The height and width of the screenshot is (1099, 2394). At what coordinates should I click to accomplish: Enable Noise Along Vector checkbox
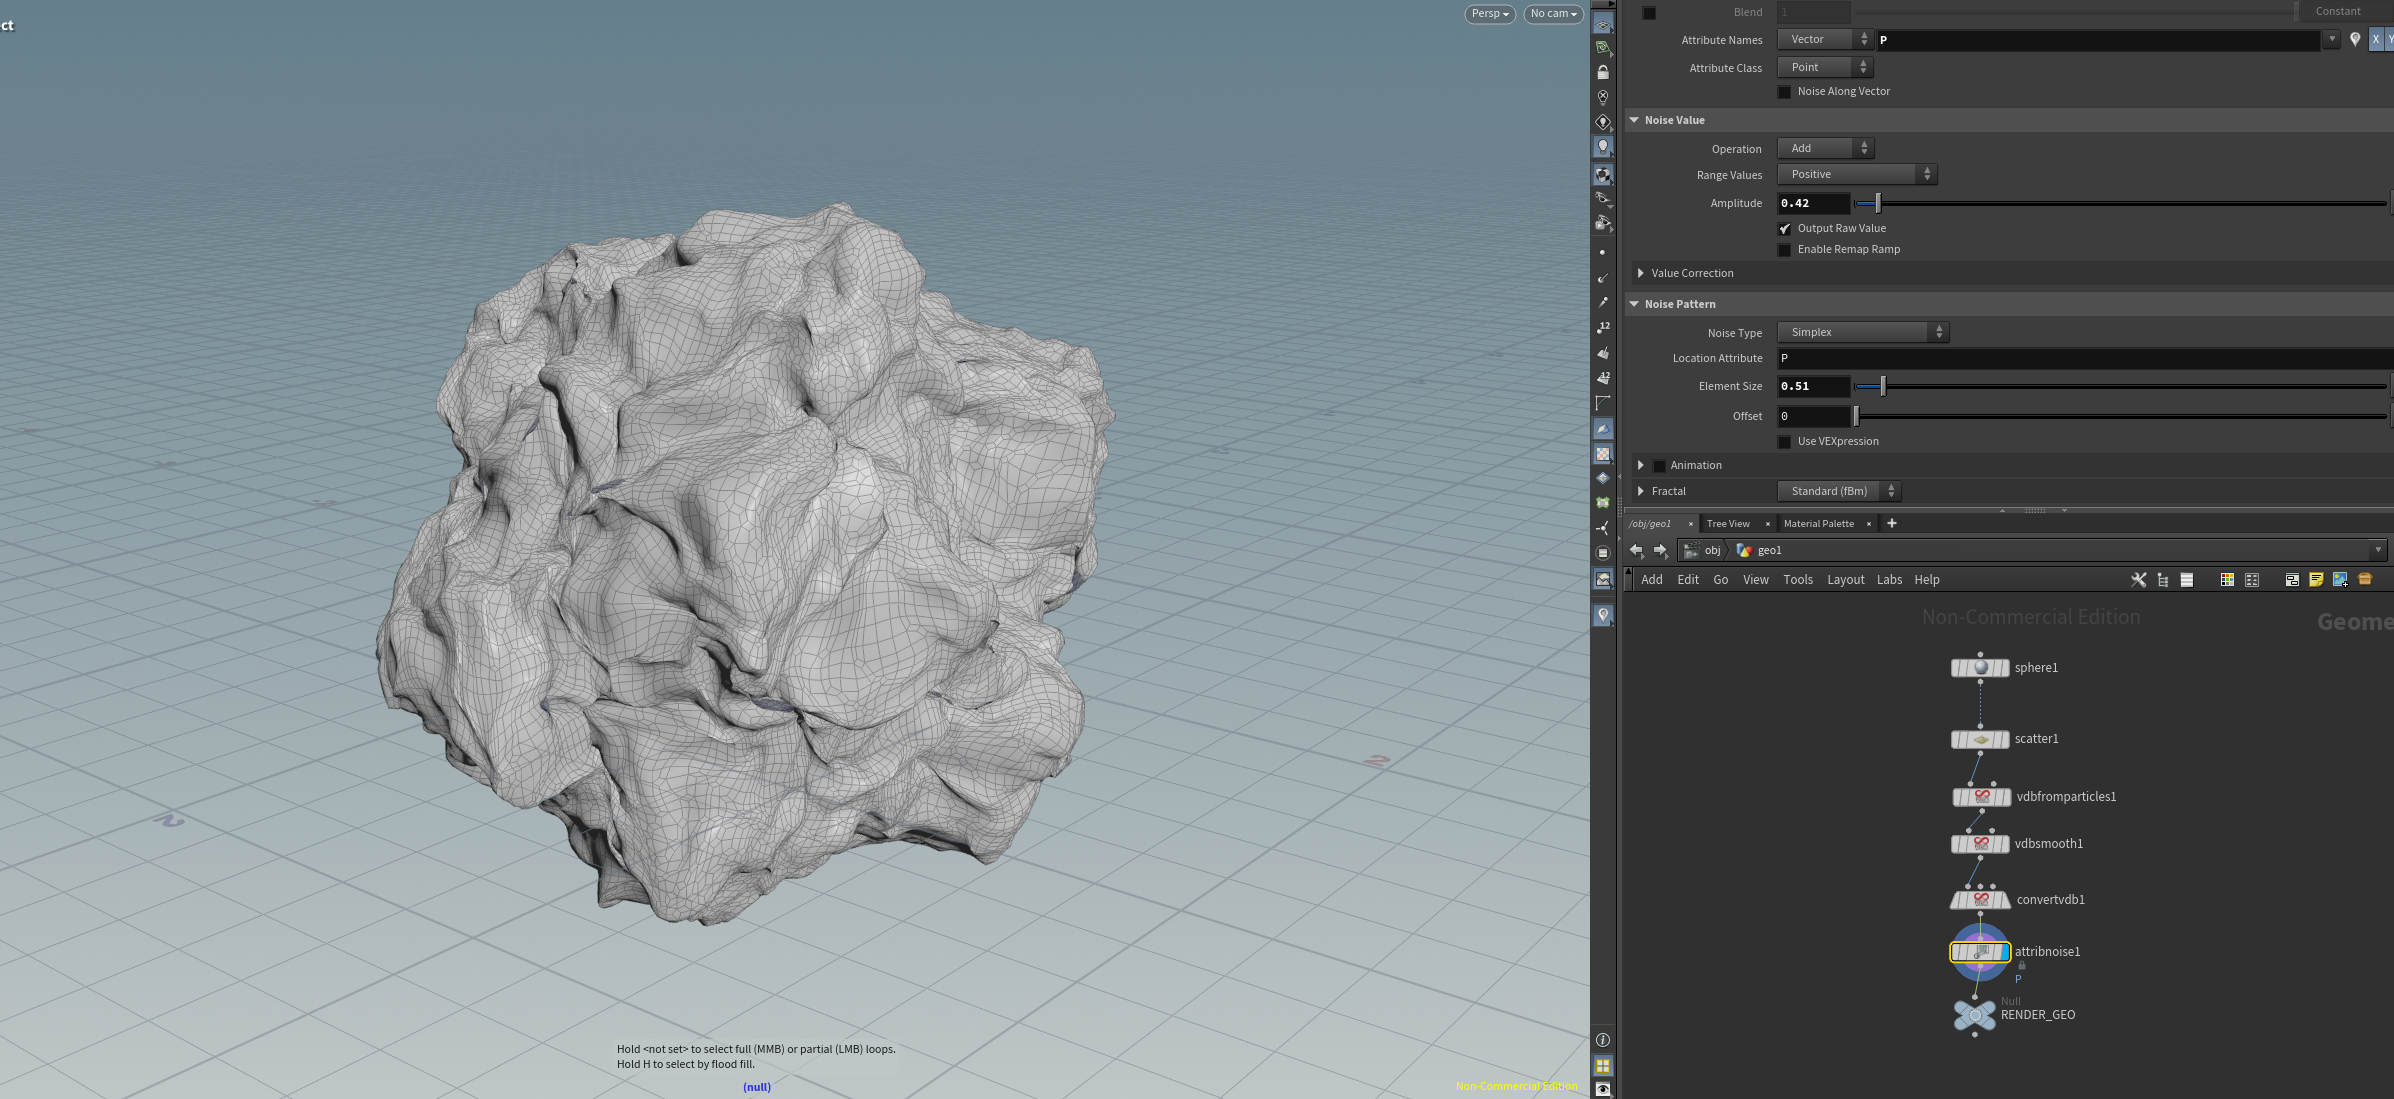[x=1784, y=92]
